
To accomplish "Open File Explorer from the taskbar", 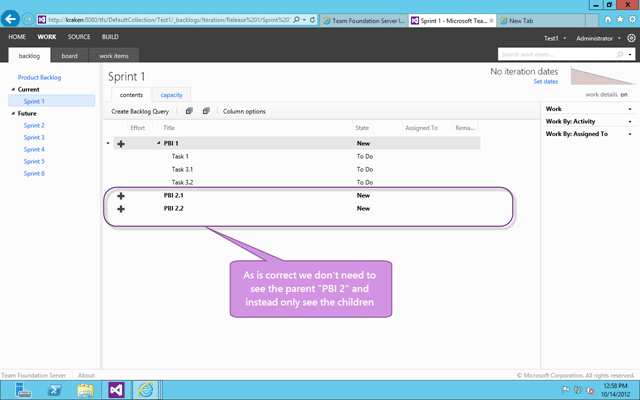I will (x=85, y=390).
